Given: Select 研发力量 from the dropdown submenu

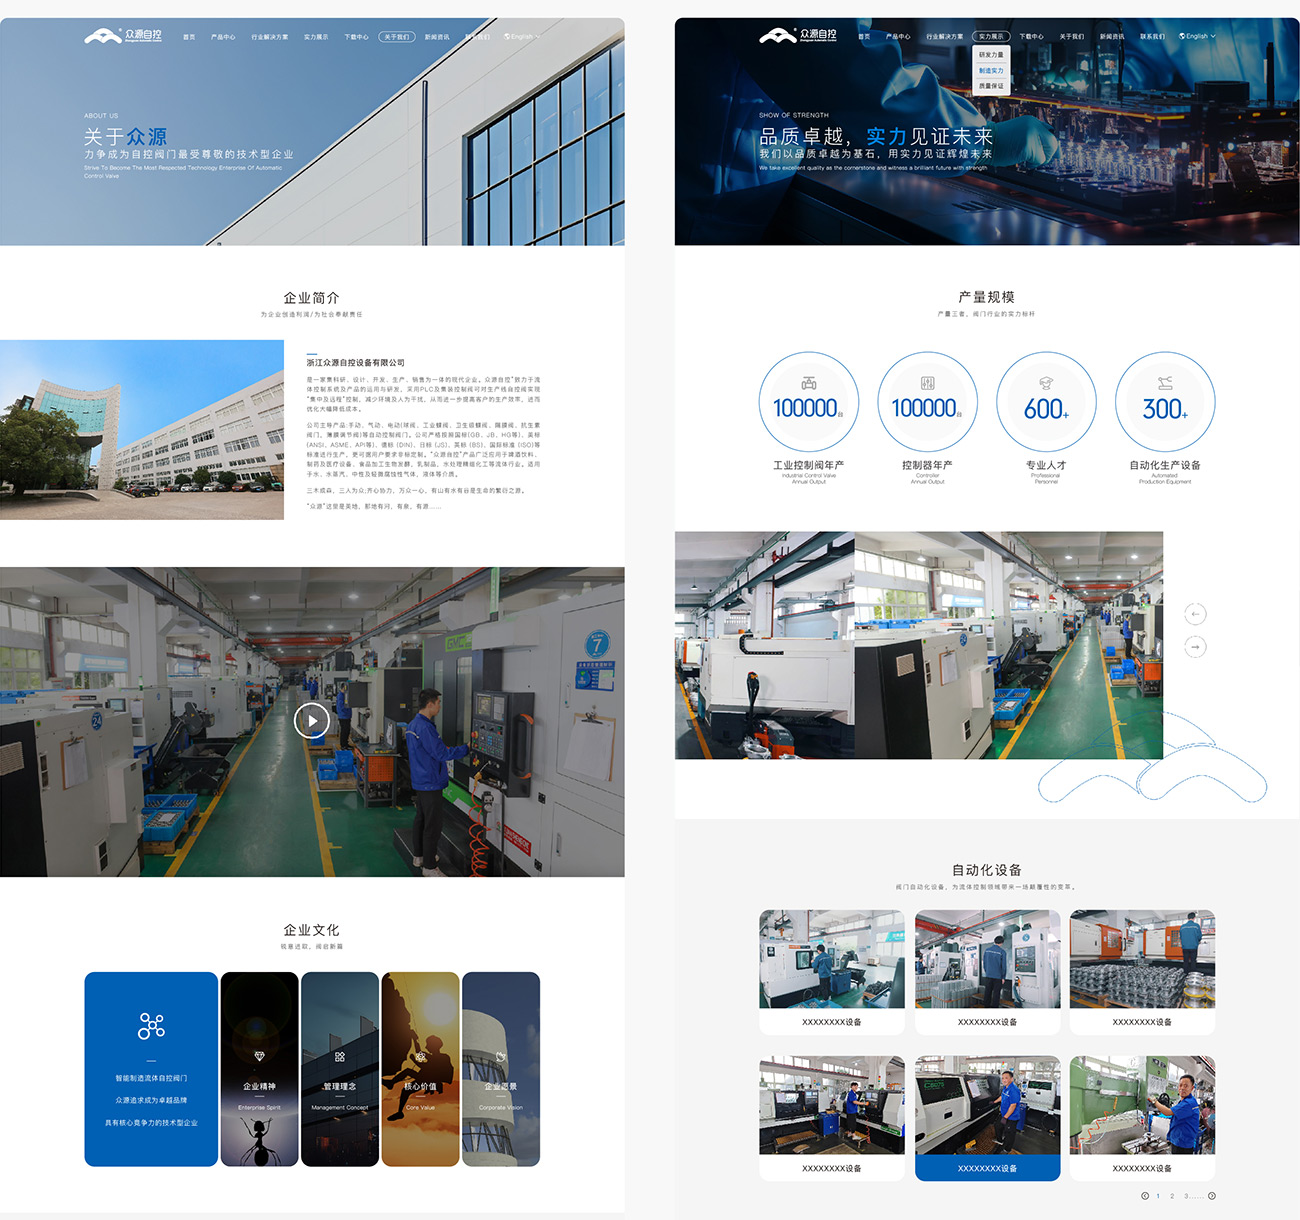Looking at the screenshot, I should 991,55.
